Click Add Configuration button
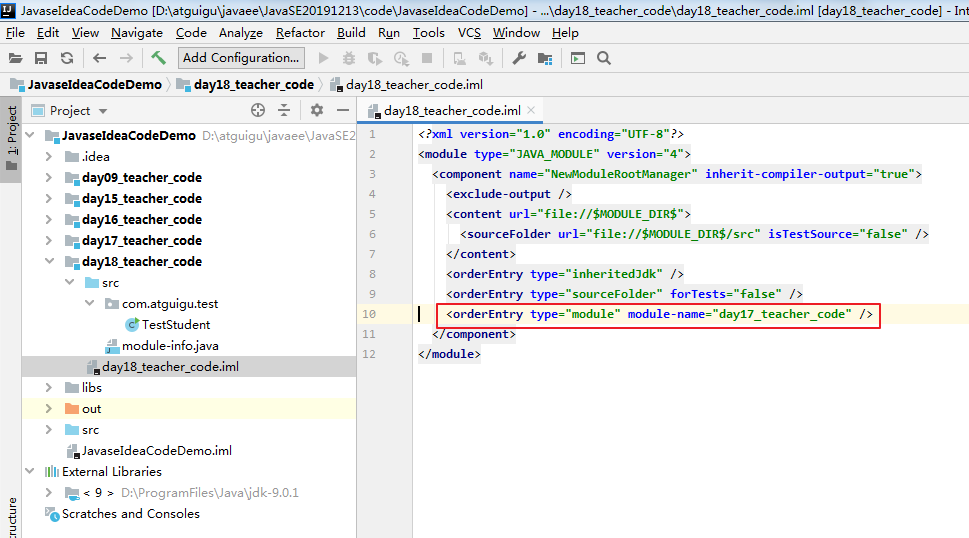Image resolution: width=969 pixels, height=538 pixels. (x=241, y=58)
